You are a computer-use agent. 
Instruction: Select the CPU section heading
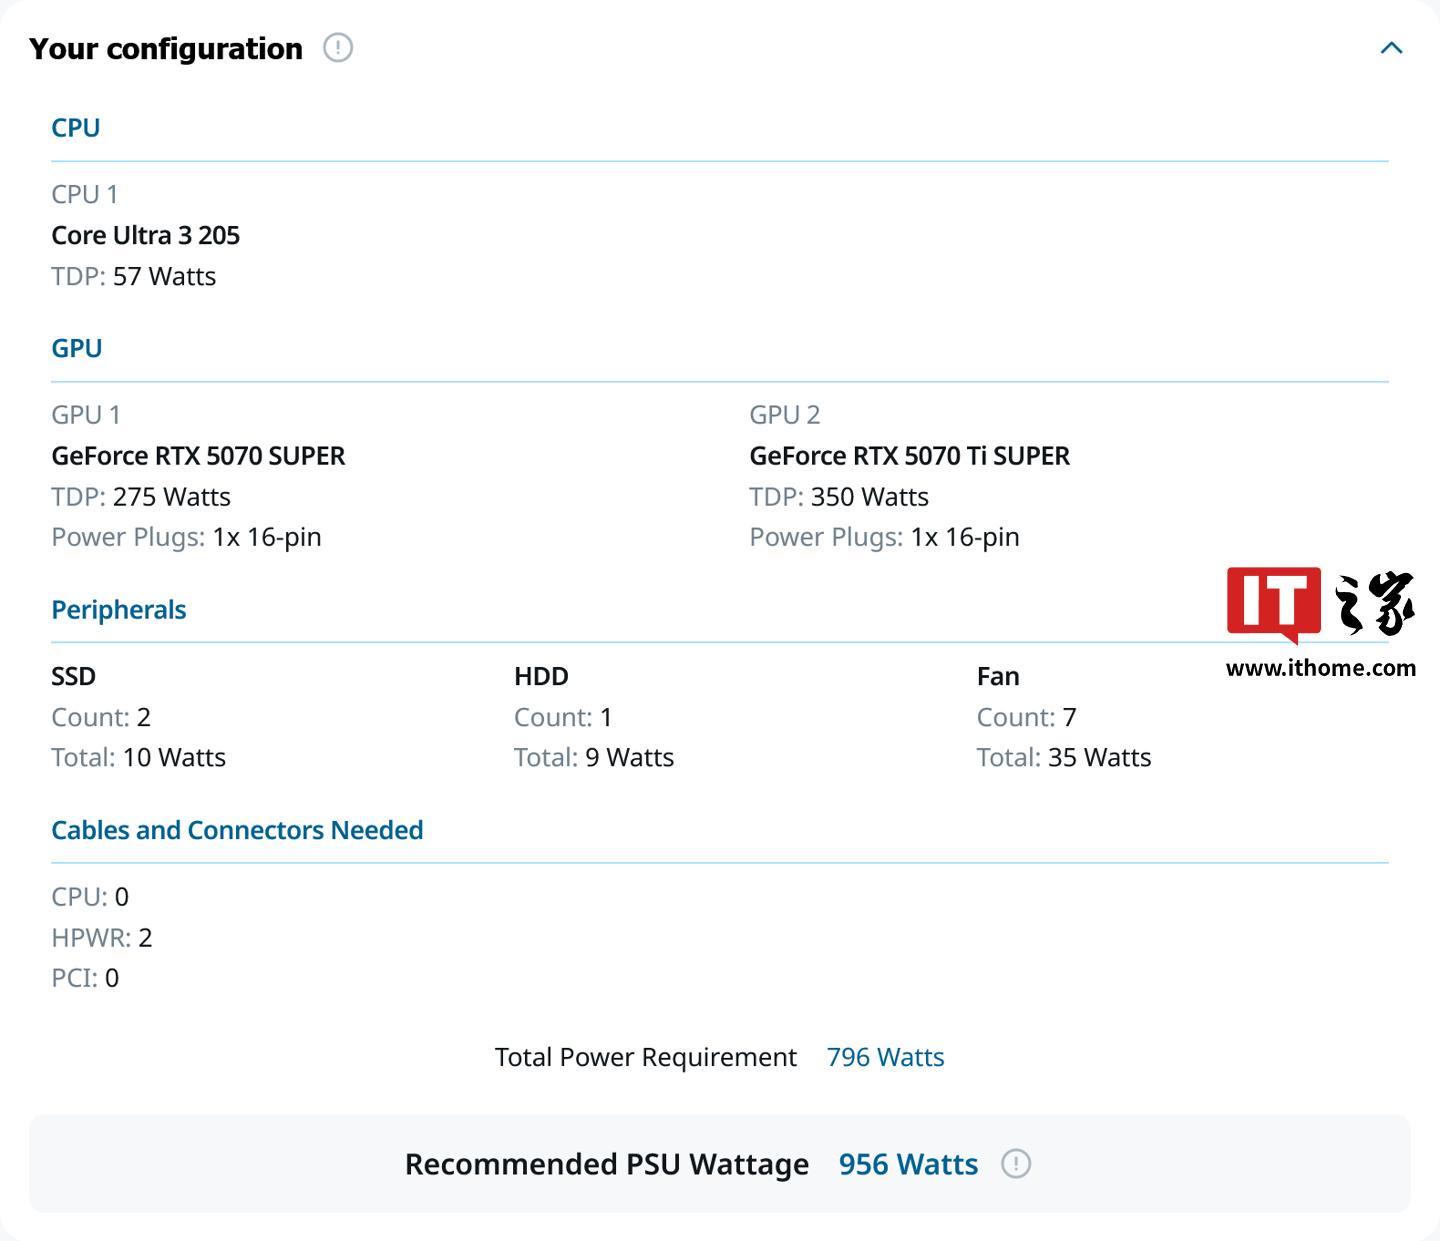(x=76, y=128)
